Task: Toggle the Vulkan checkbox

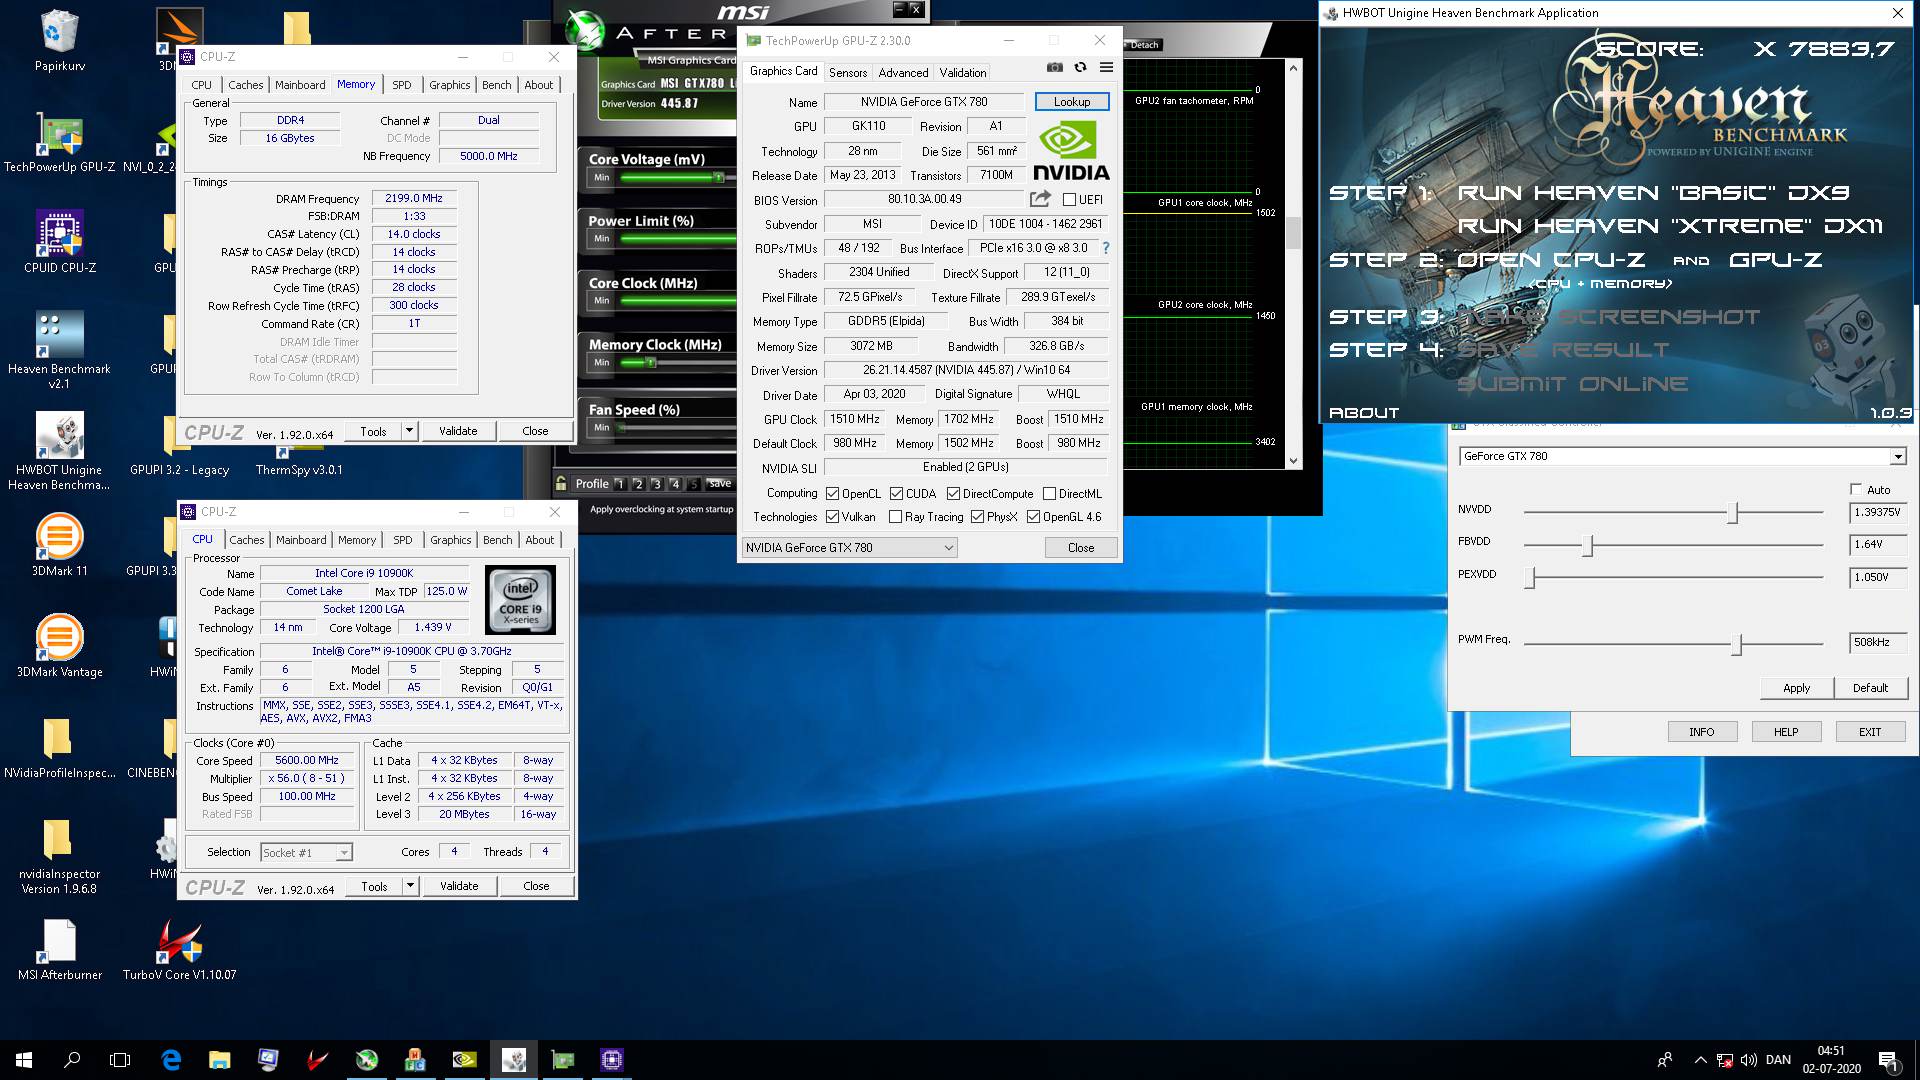Action: pyautogui.click(x=832, y=517)
